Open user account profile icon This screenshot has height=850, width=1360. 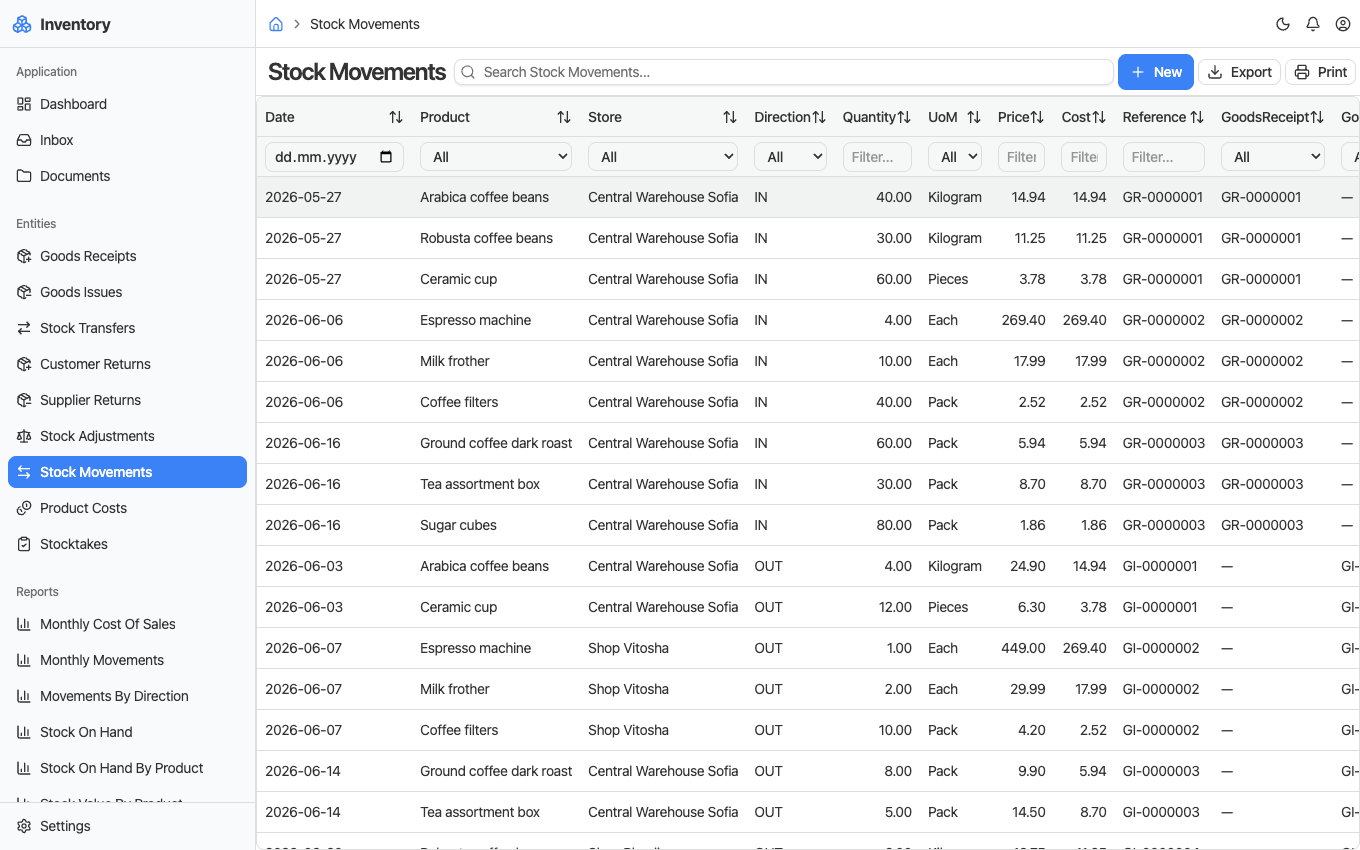1343,24
